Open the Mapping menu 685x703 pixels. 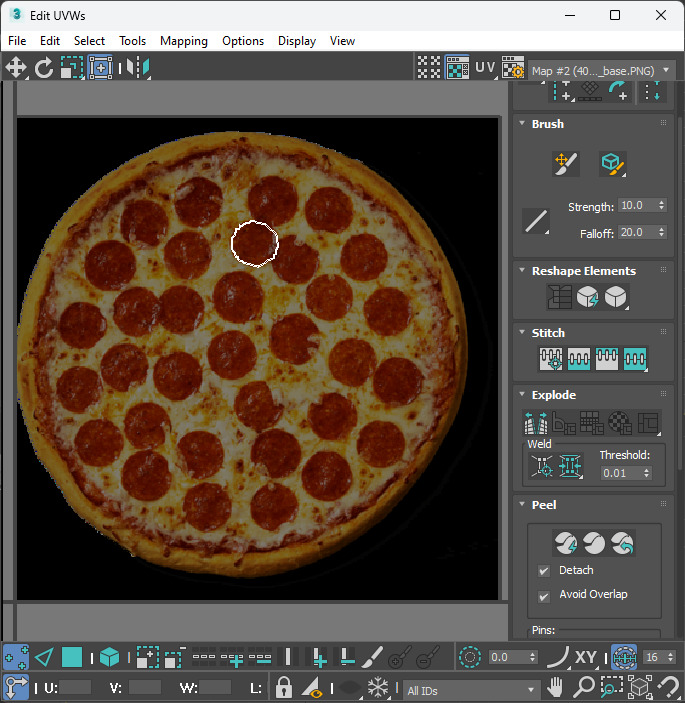pyautogui.click(x=184, y=41)
